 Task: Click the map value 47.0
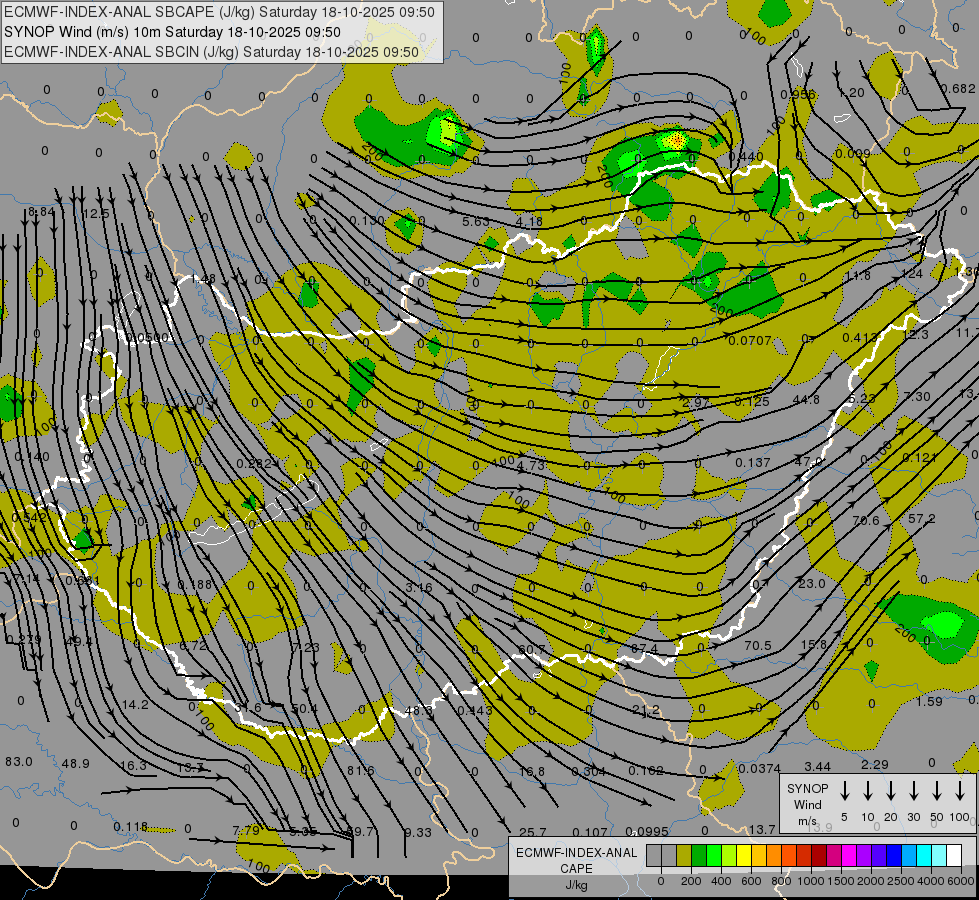click(809, 462)
